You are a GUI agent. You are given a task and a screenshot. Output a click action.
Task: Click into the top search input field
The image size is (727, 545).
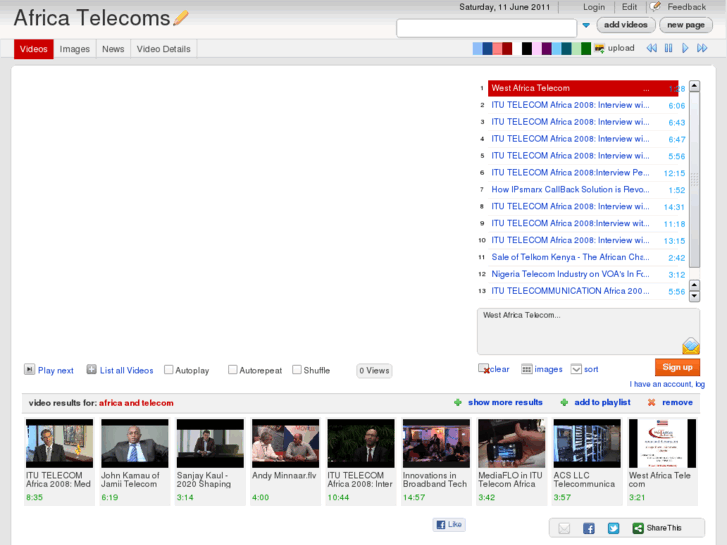(486, 28)
